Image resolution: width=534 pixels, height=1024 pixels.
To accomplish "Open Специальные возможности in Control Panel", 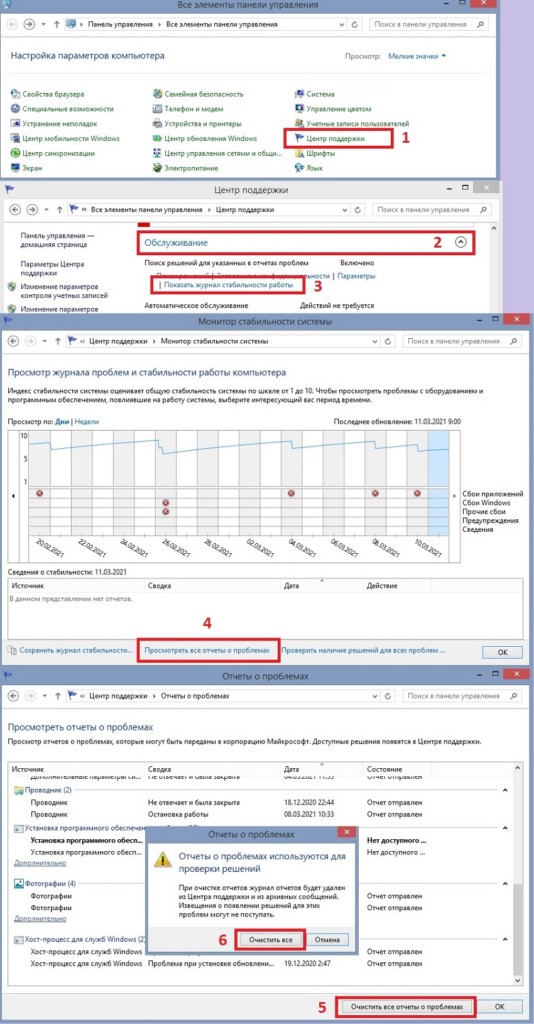I will coord(62,109).
